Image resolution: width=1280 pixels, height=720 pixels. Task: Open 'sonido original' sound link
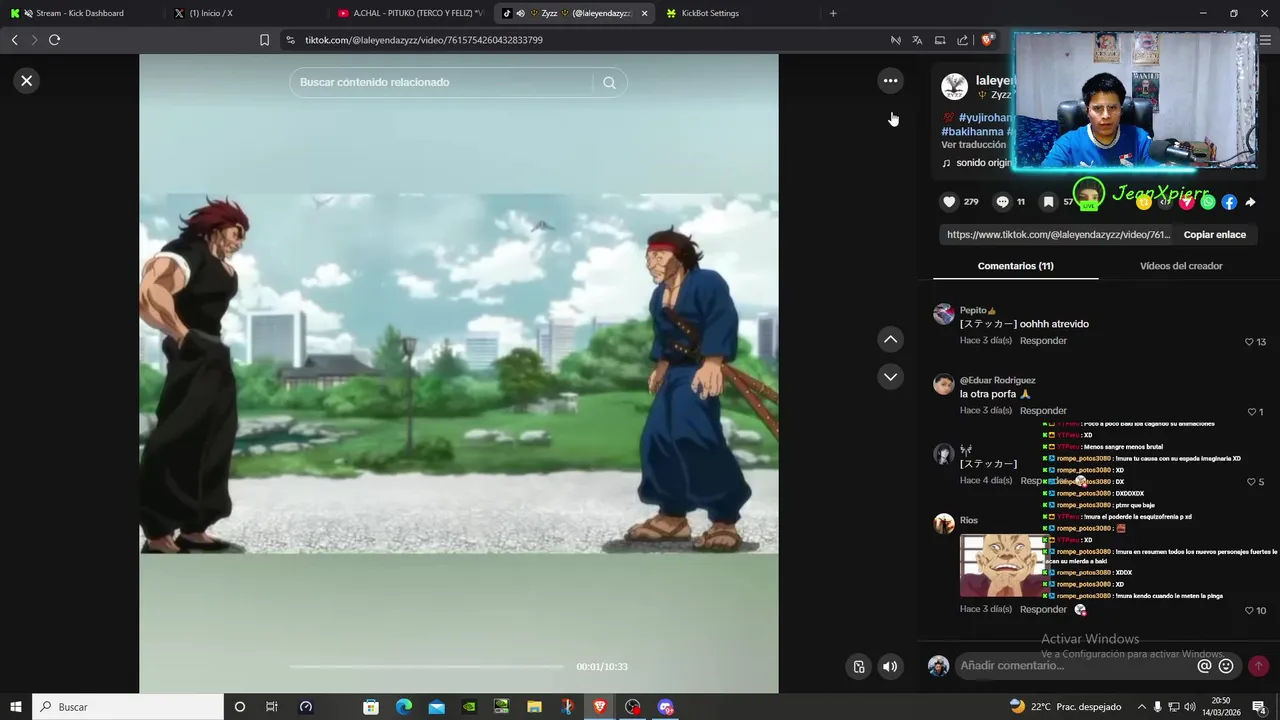click(x=976, y=163)
